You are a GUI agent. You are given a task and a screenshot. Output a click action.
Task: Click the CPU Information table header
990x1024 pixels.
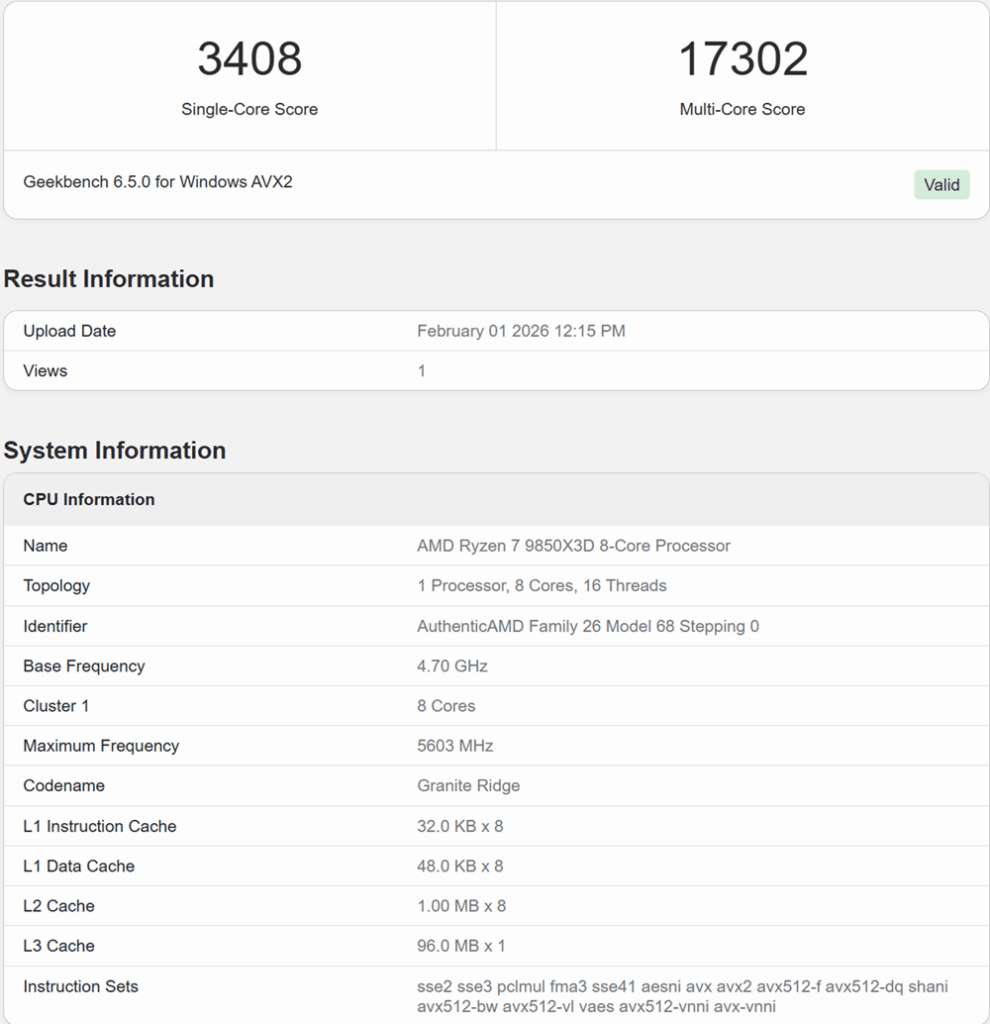coord(89,500)
